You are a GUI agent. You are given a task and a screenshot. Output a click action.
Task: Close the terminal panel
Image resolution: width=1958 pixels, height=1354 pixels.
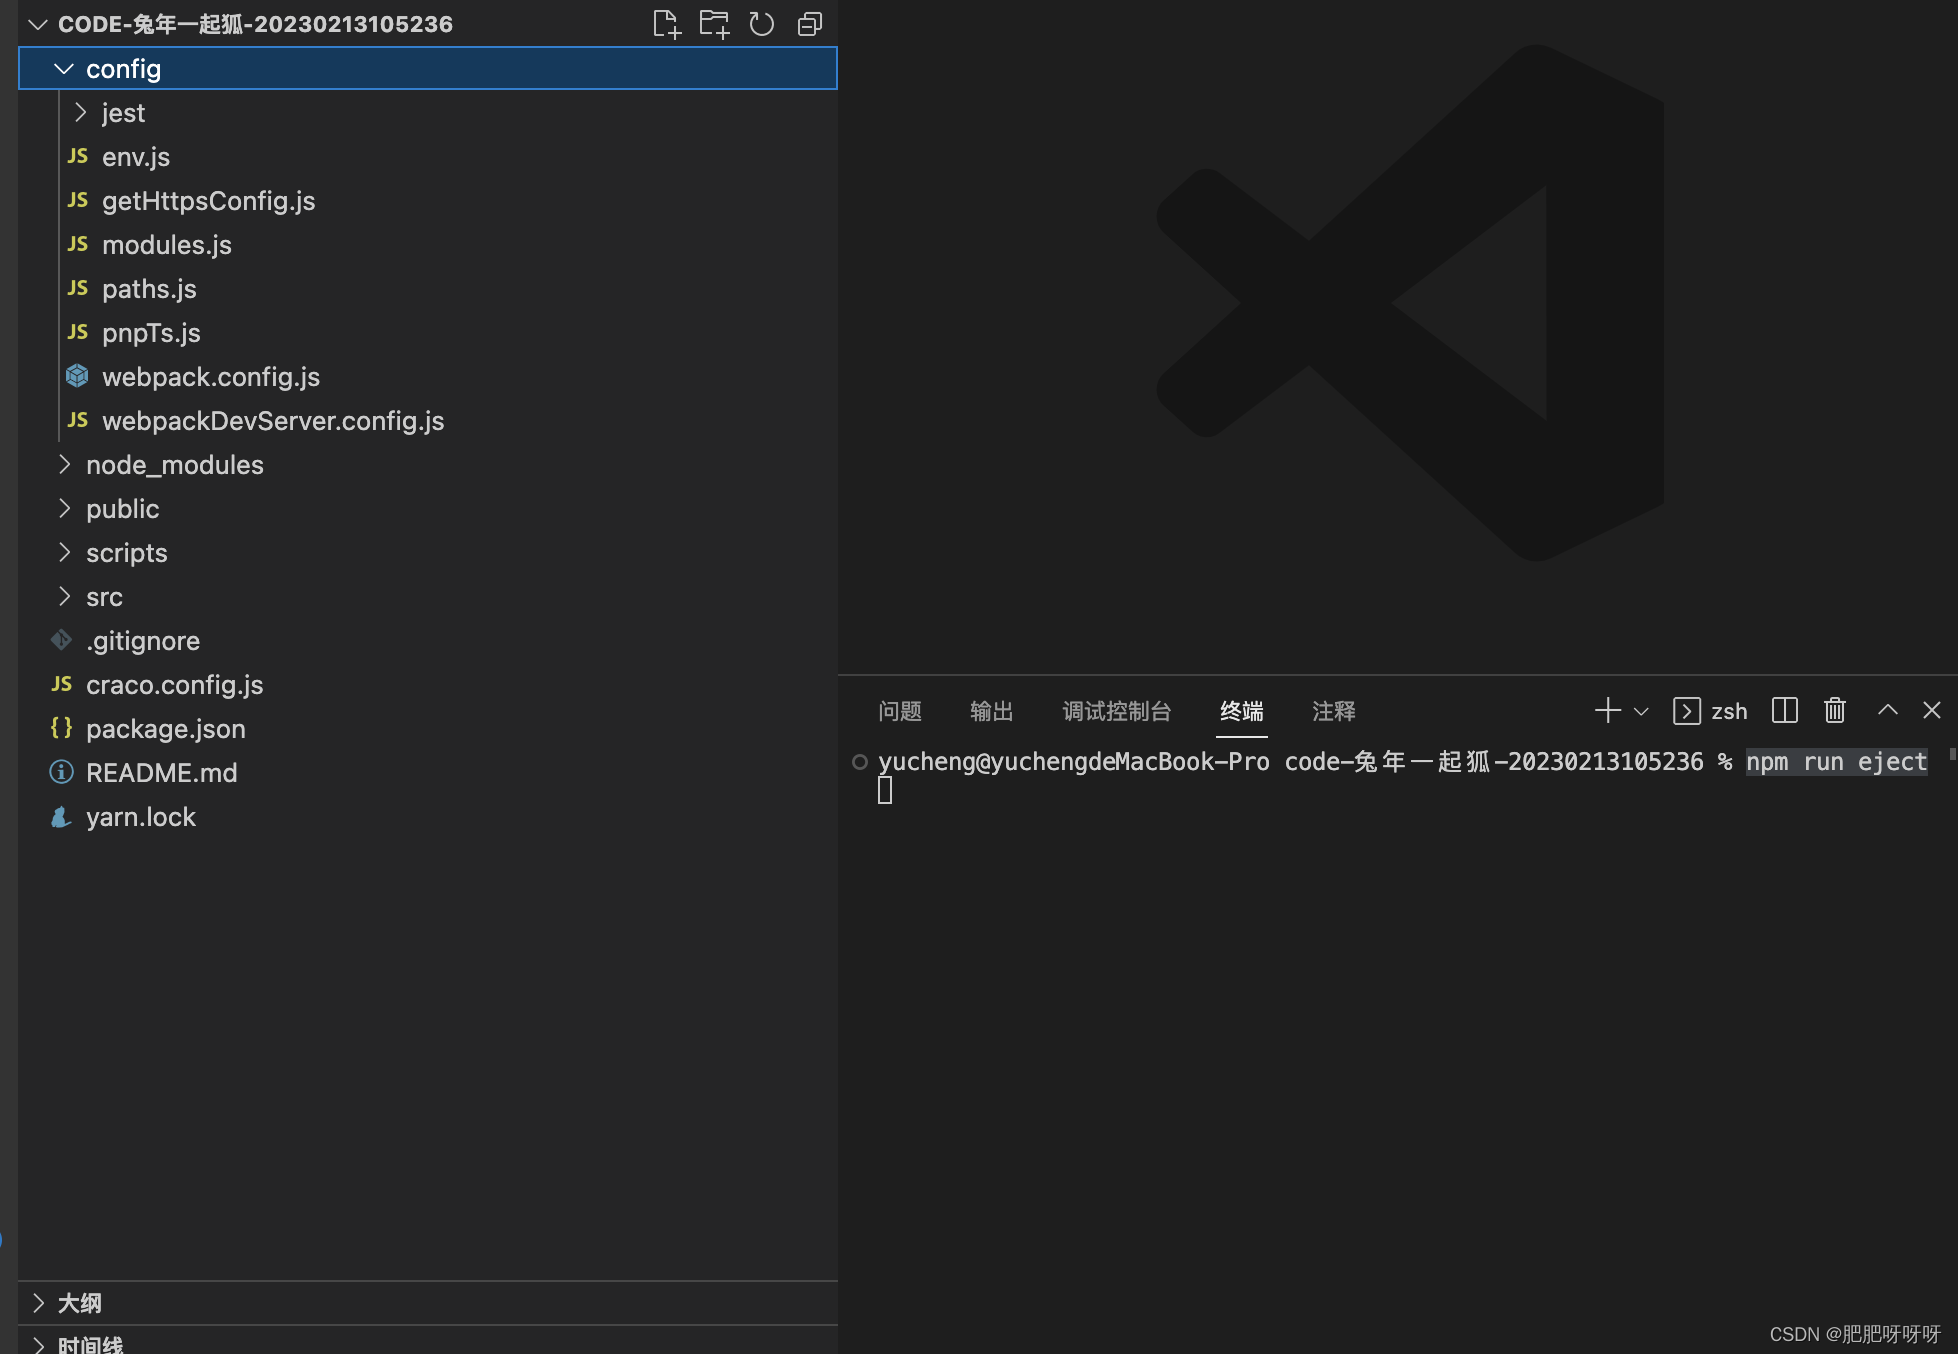click(1931, 710)
